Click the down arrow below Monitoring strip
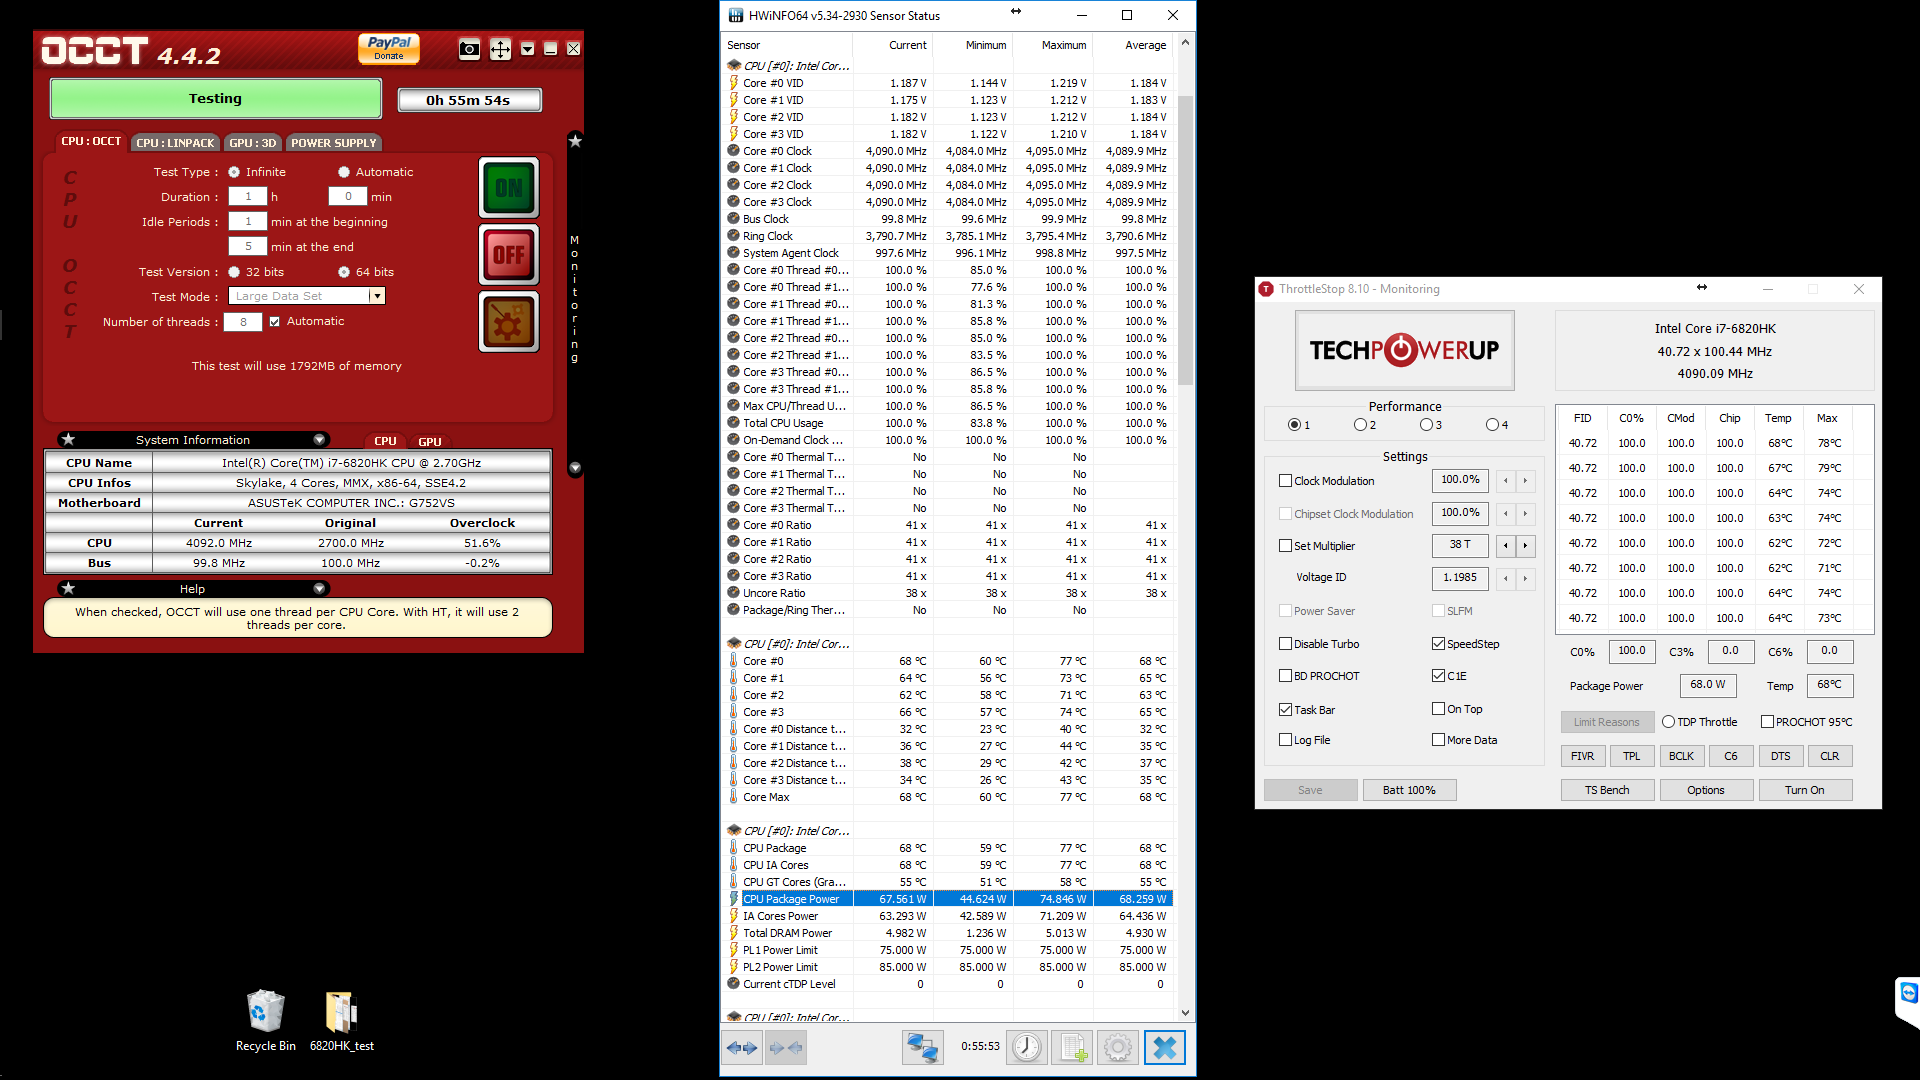 [575, 468]
